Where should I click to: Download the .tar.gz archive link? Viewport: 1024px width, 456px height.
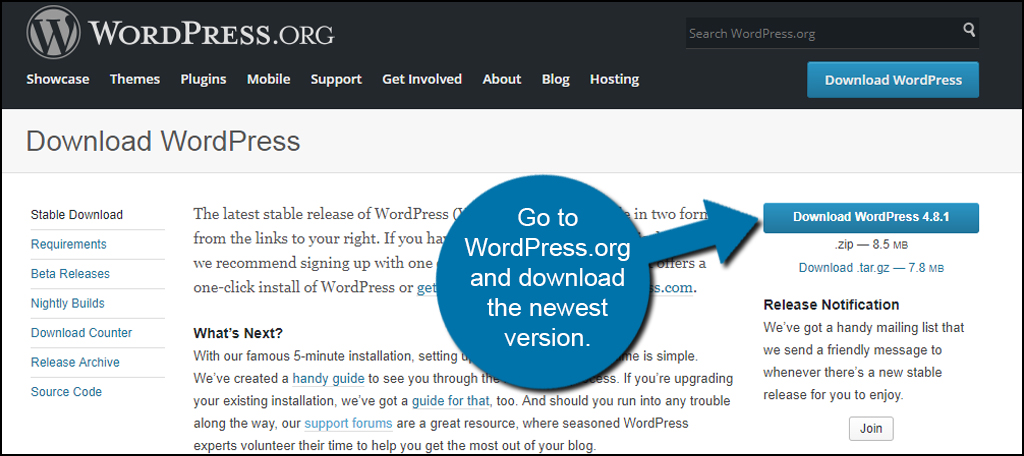[x=871, y=268]
